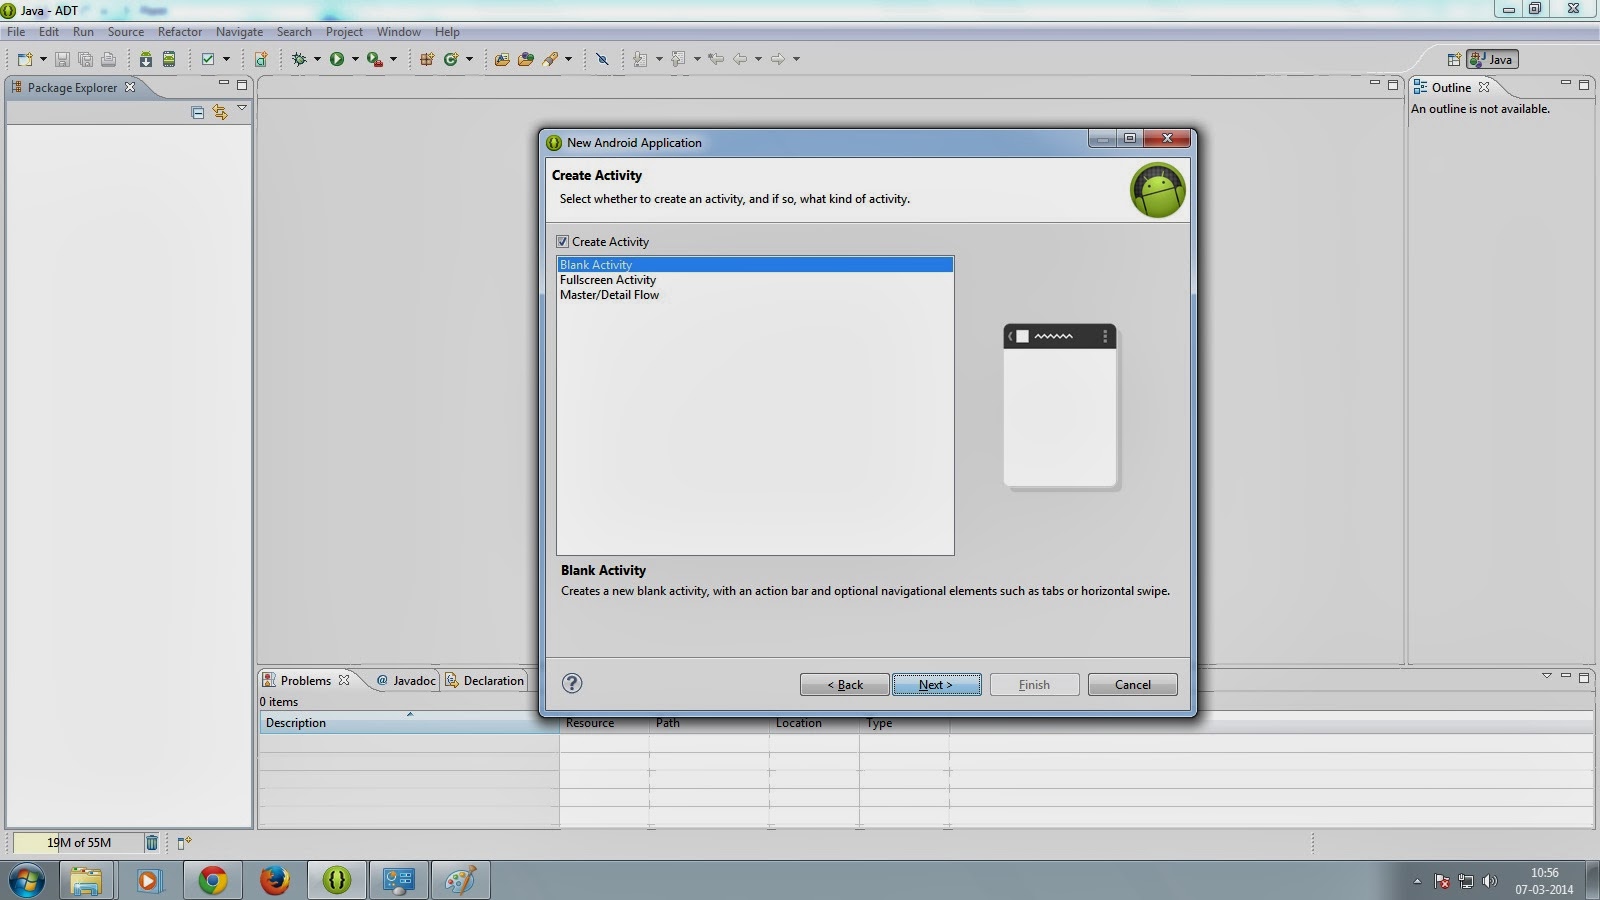
Task: Select Blank Activity in the list
Action: (755, 265)
